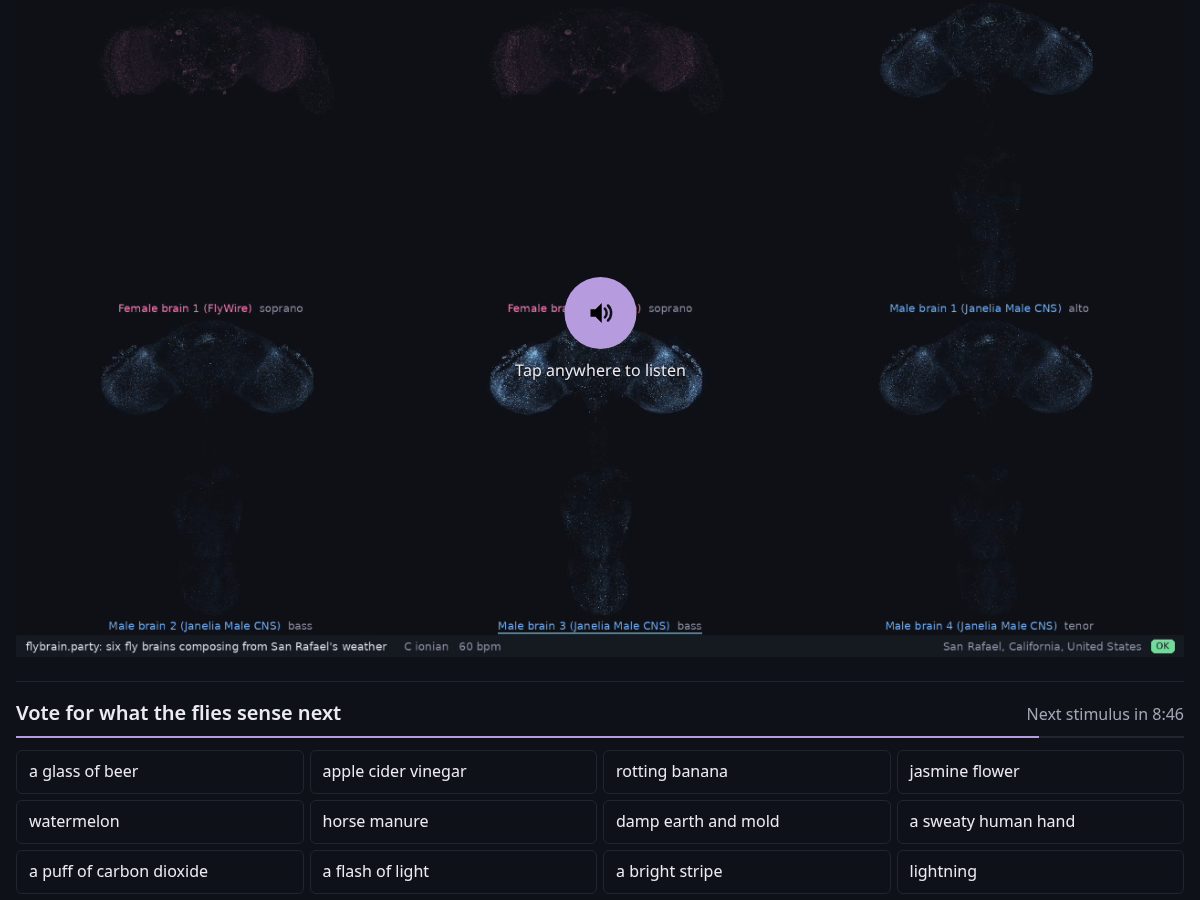
Task: Open Male brain 3 (Janelia Male CNS) link
Action: coord(583,627)
